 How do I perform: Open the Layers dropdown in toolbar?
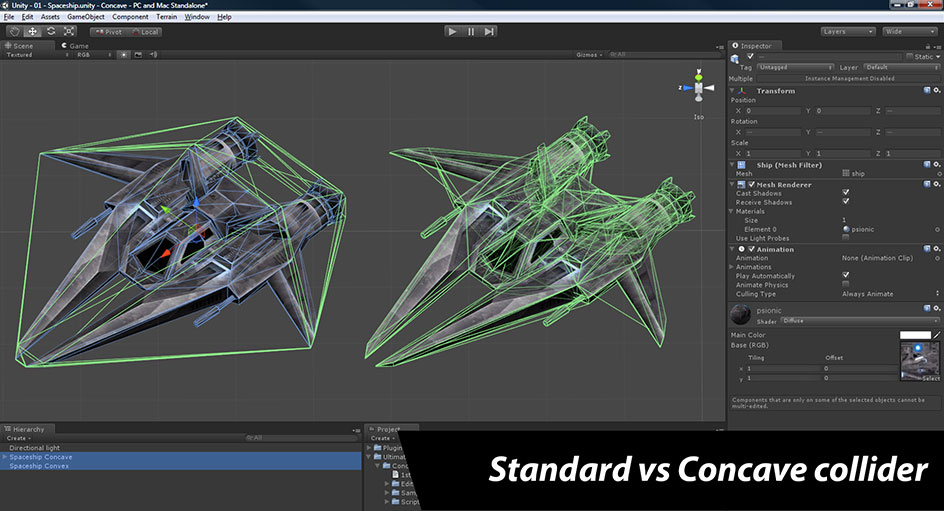coord(848,31)
